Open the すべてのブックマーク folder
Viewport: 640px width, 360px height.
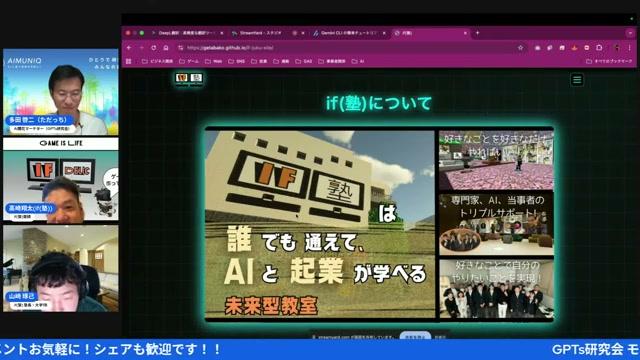point(609,61)
